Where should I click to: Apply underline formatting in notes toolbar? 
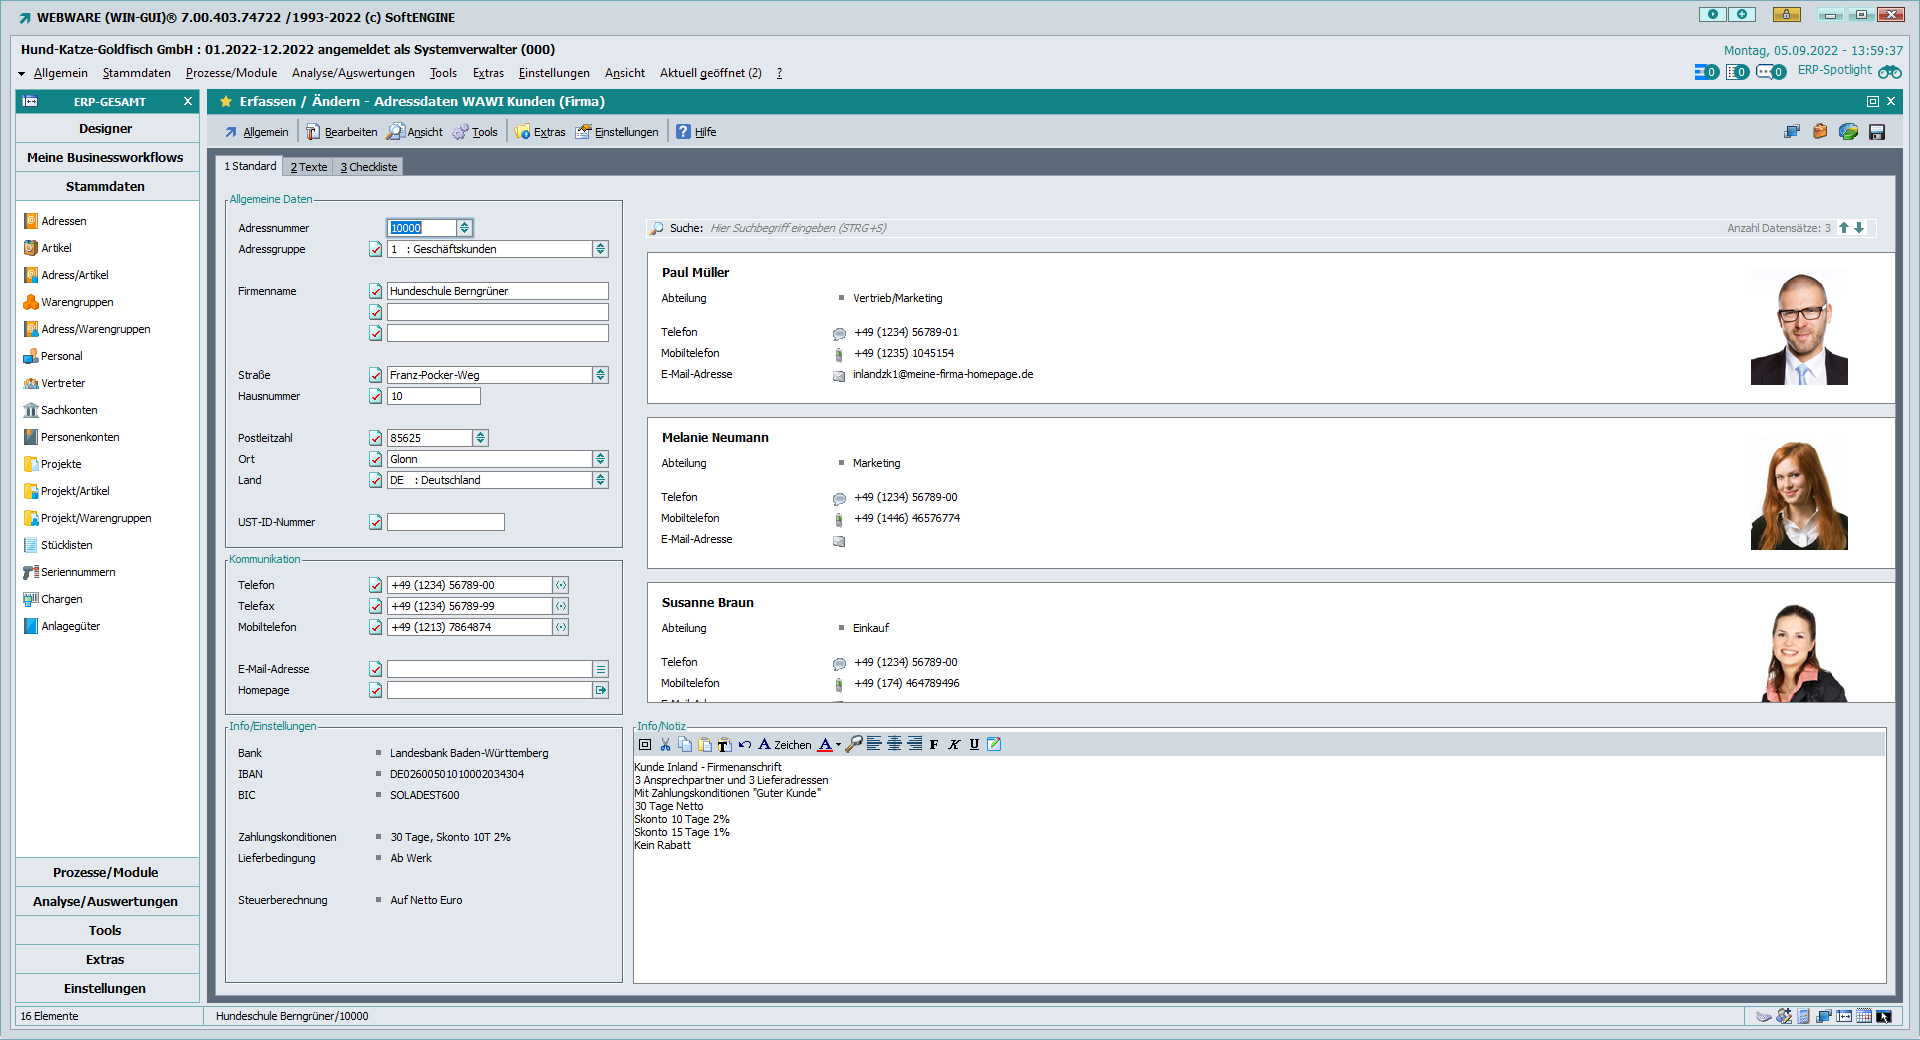[x=974, y=744]
